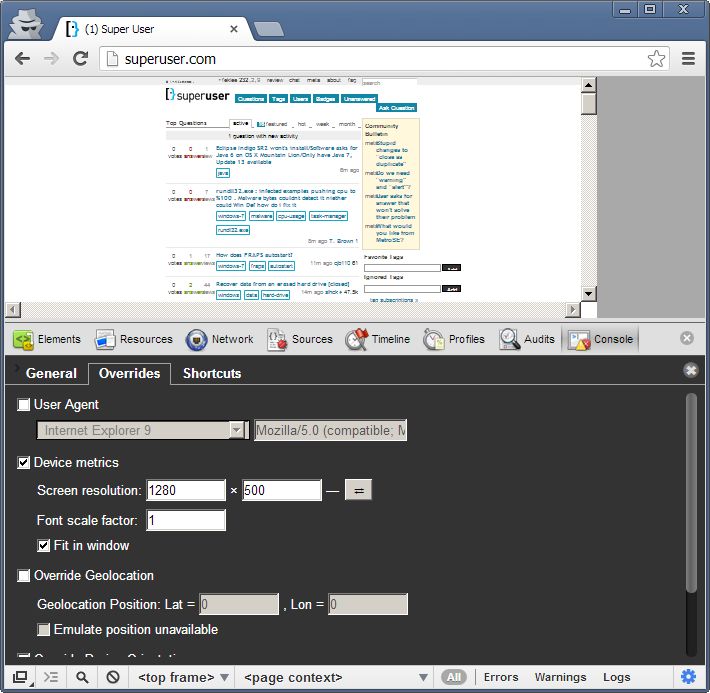Open the Shortcuts settings tab
Screen dimensions: 710x693
pyautogui.click(x=212, y=373)
